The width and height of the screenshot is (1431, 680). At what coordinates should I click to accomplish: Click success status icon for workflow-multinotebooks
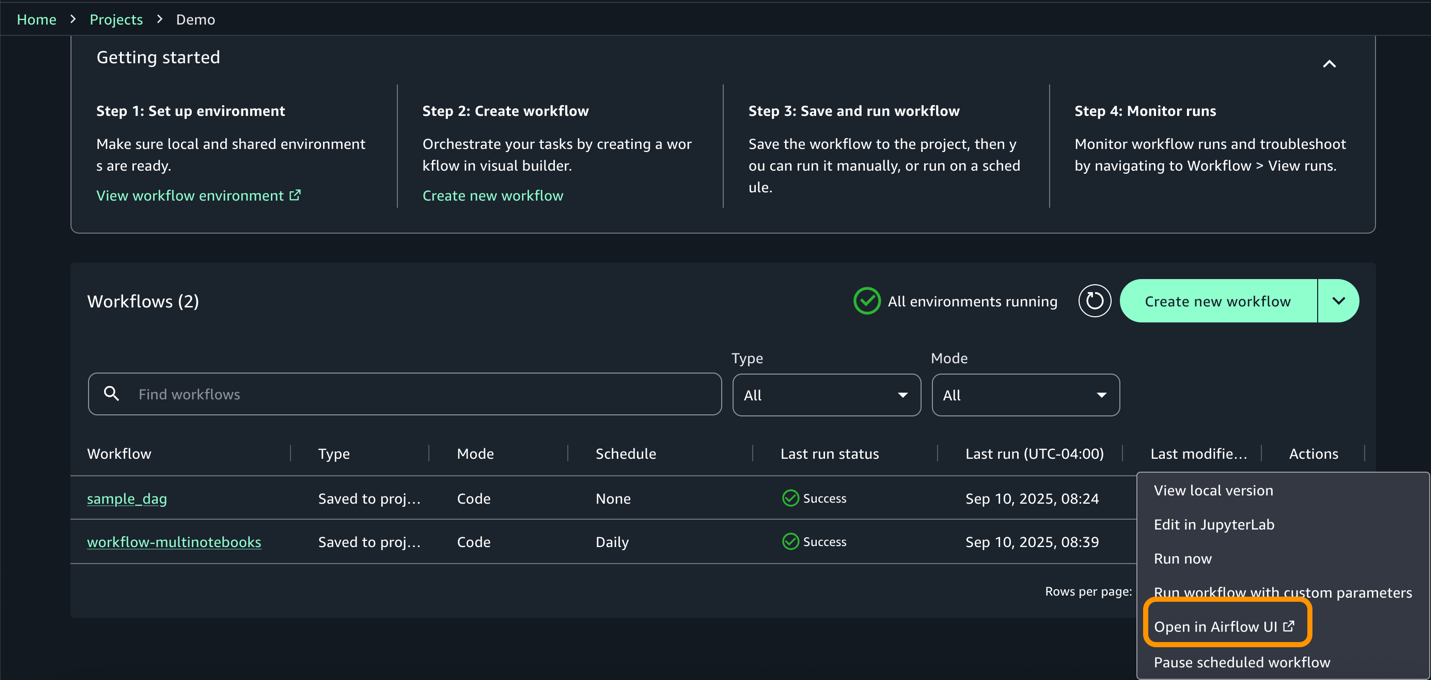click(790, 542)
